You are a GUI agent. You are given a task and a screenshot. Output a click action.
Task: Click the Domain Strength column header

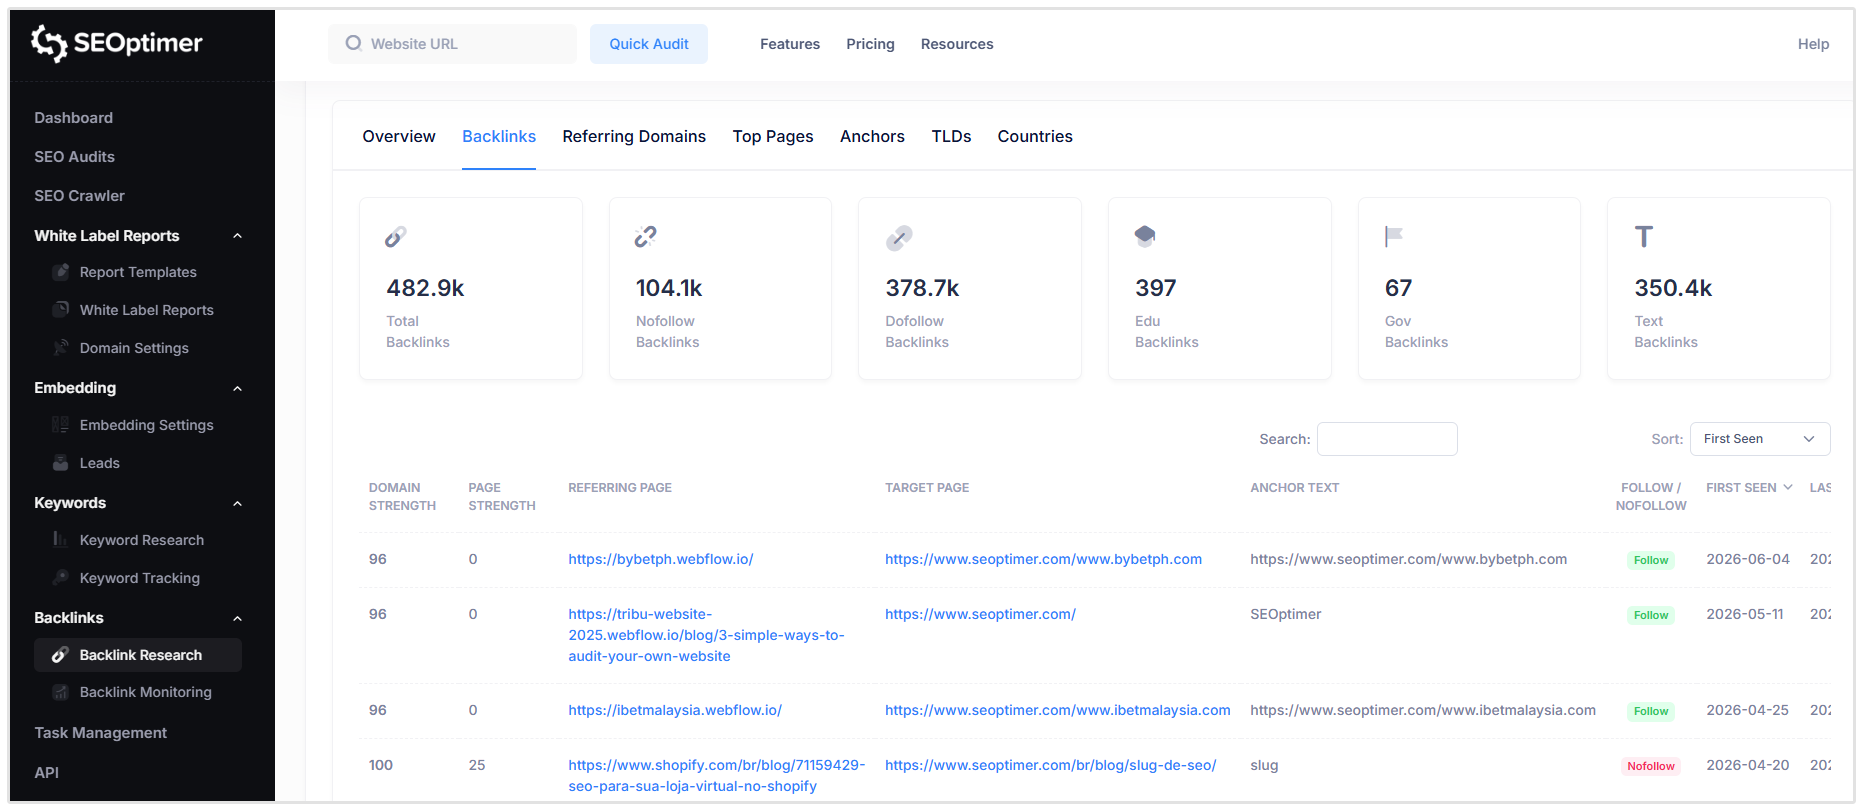click(x=402, y=497)
